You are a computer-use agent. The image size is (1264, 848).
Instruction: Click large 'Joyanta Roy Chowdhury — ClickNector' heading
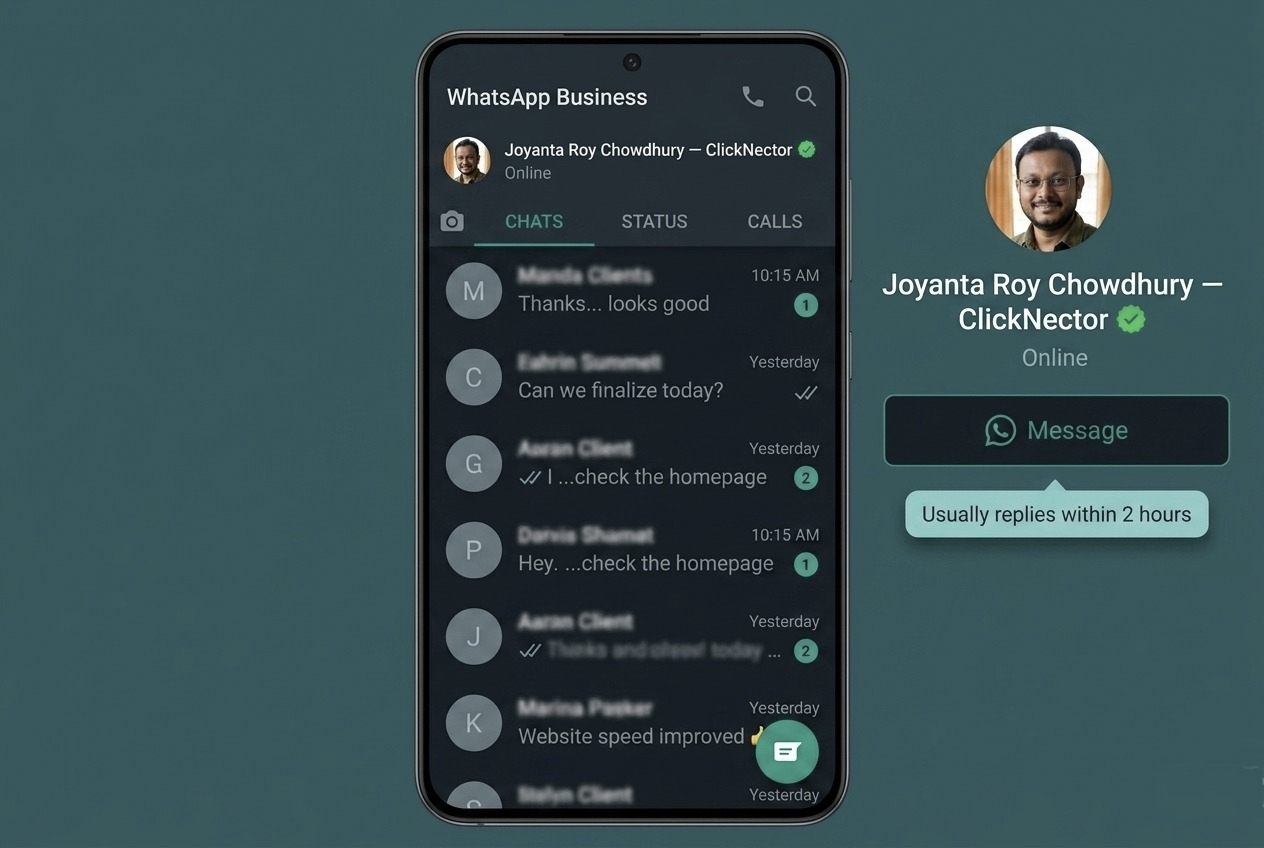pos(1052,302)
